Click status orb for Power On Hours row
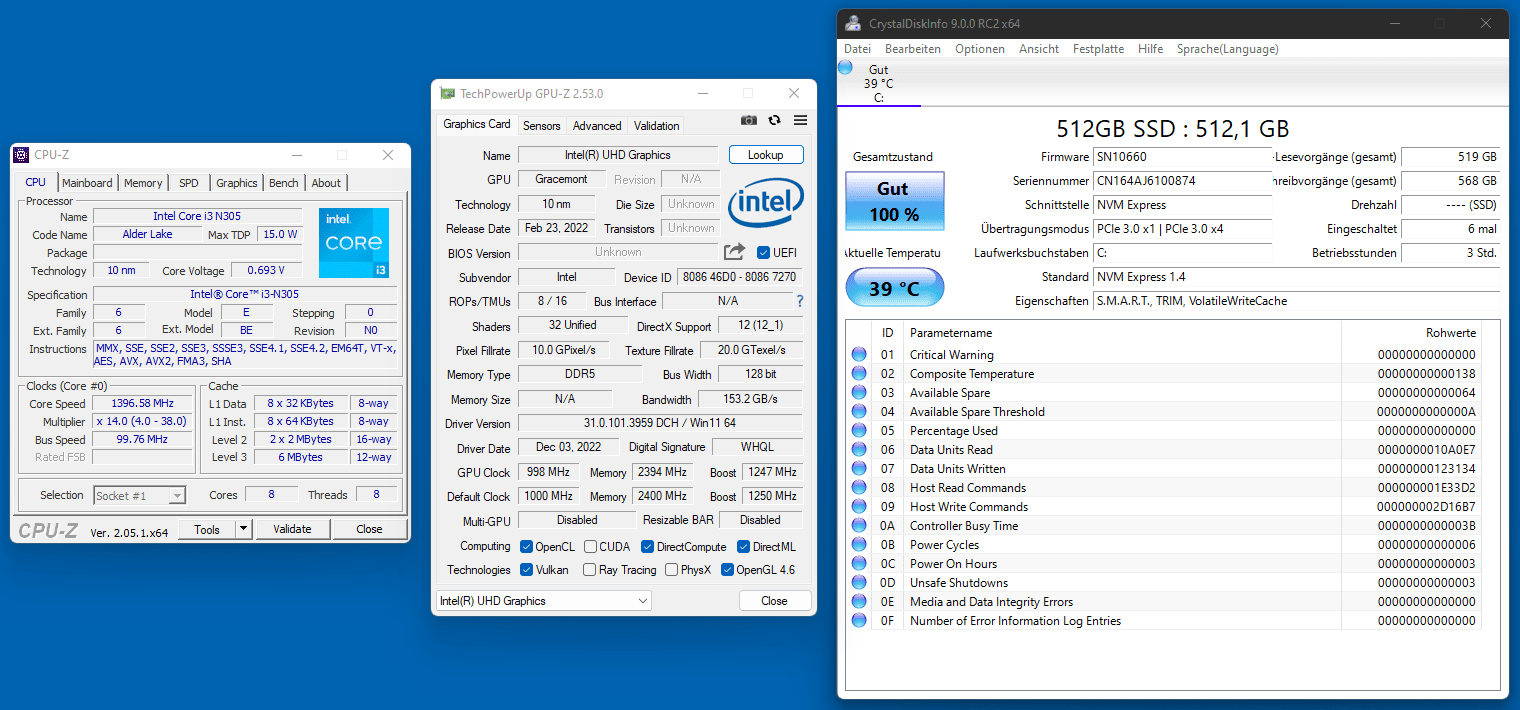 [859, 564]
